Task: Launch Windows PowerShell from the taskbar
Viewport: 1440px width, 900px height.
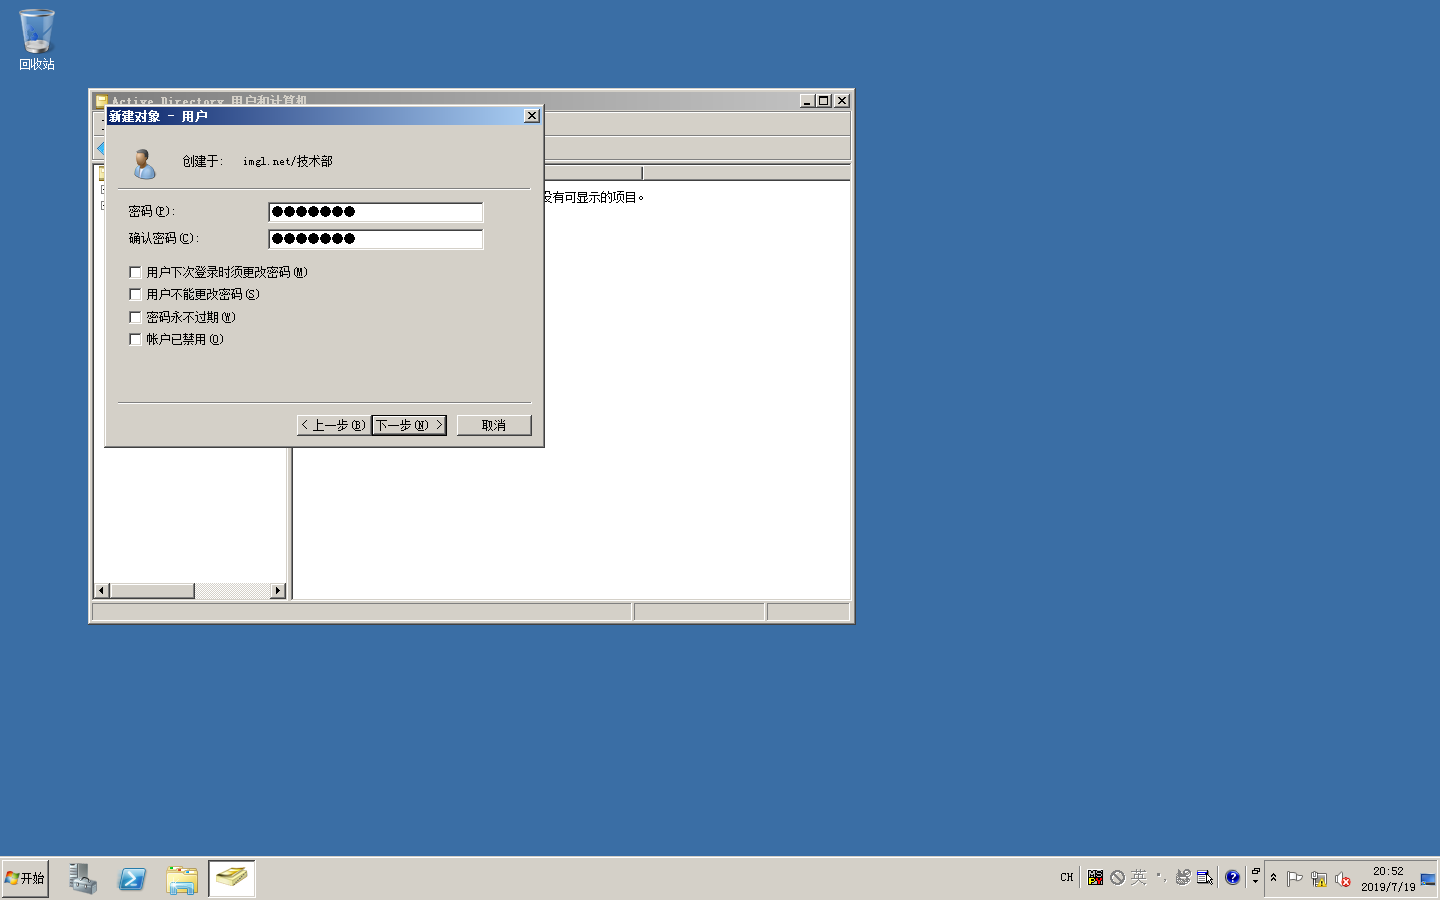Action: tap(132, 878)
